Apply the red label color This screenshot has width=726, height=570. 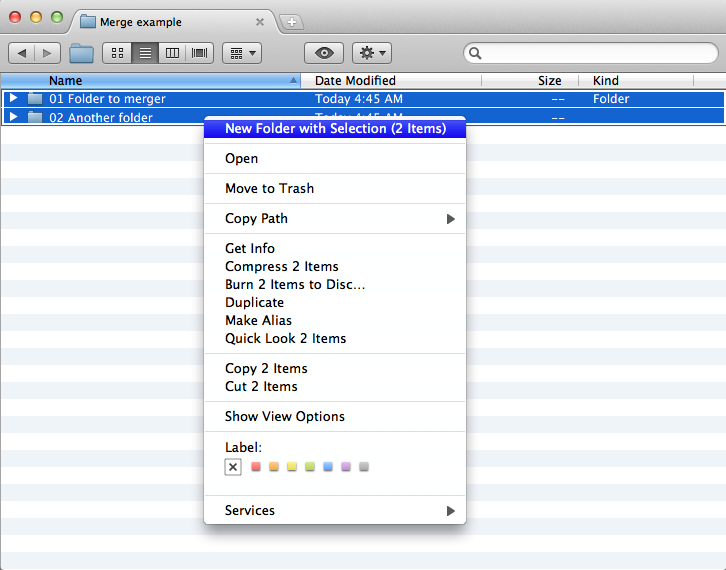pyautogui.click(x=256, y=466)
